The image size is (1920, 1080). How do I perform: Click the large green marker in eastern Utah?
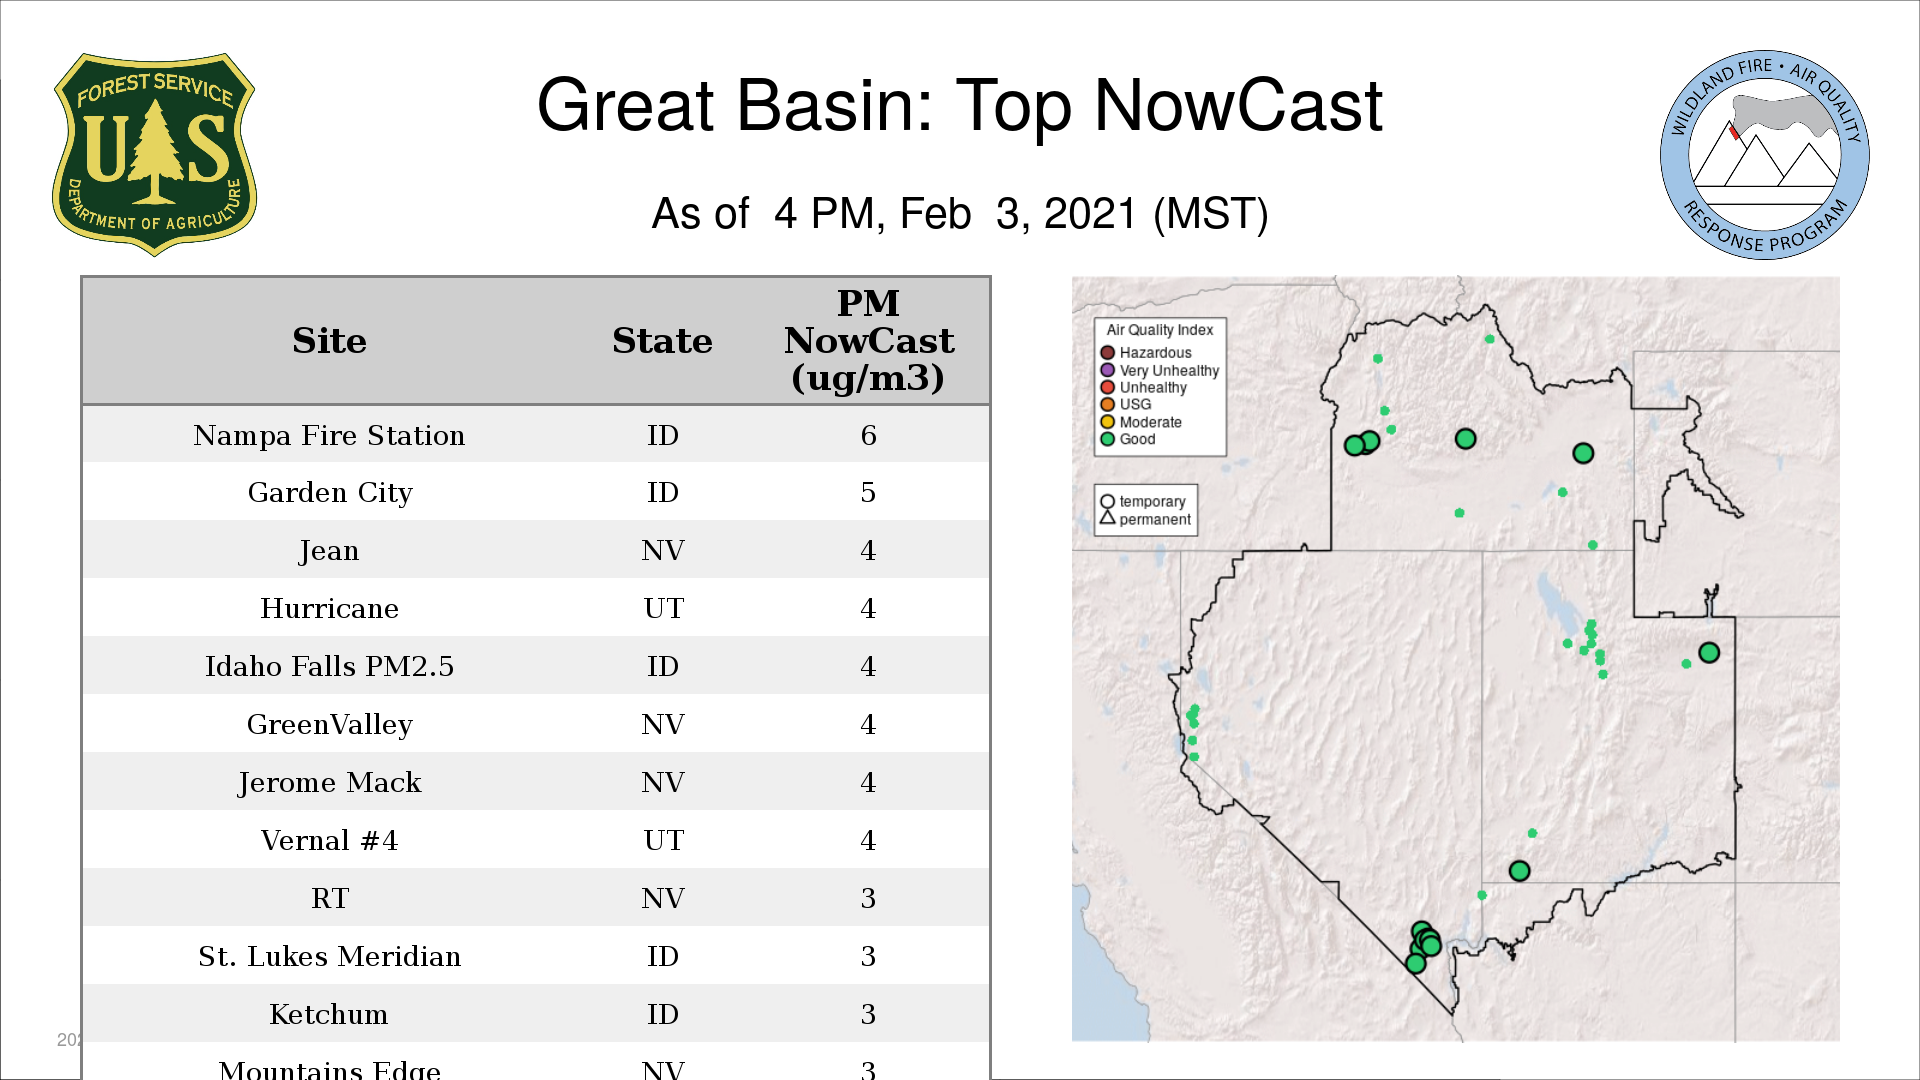(x=1709, y=653)
